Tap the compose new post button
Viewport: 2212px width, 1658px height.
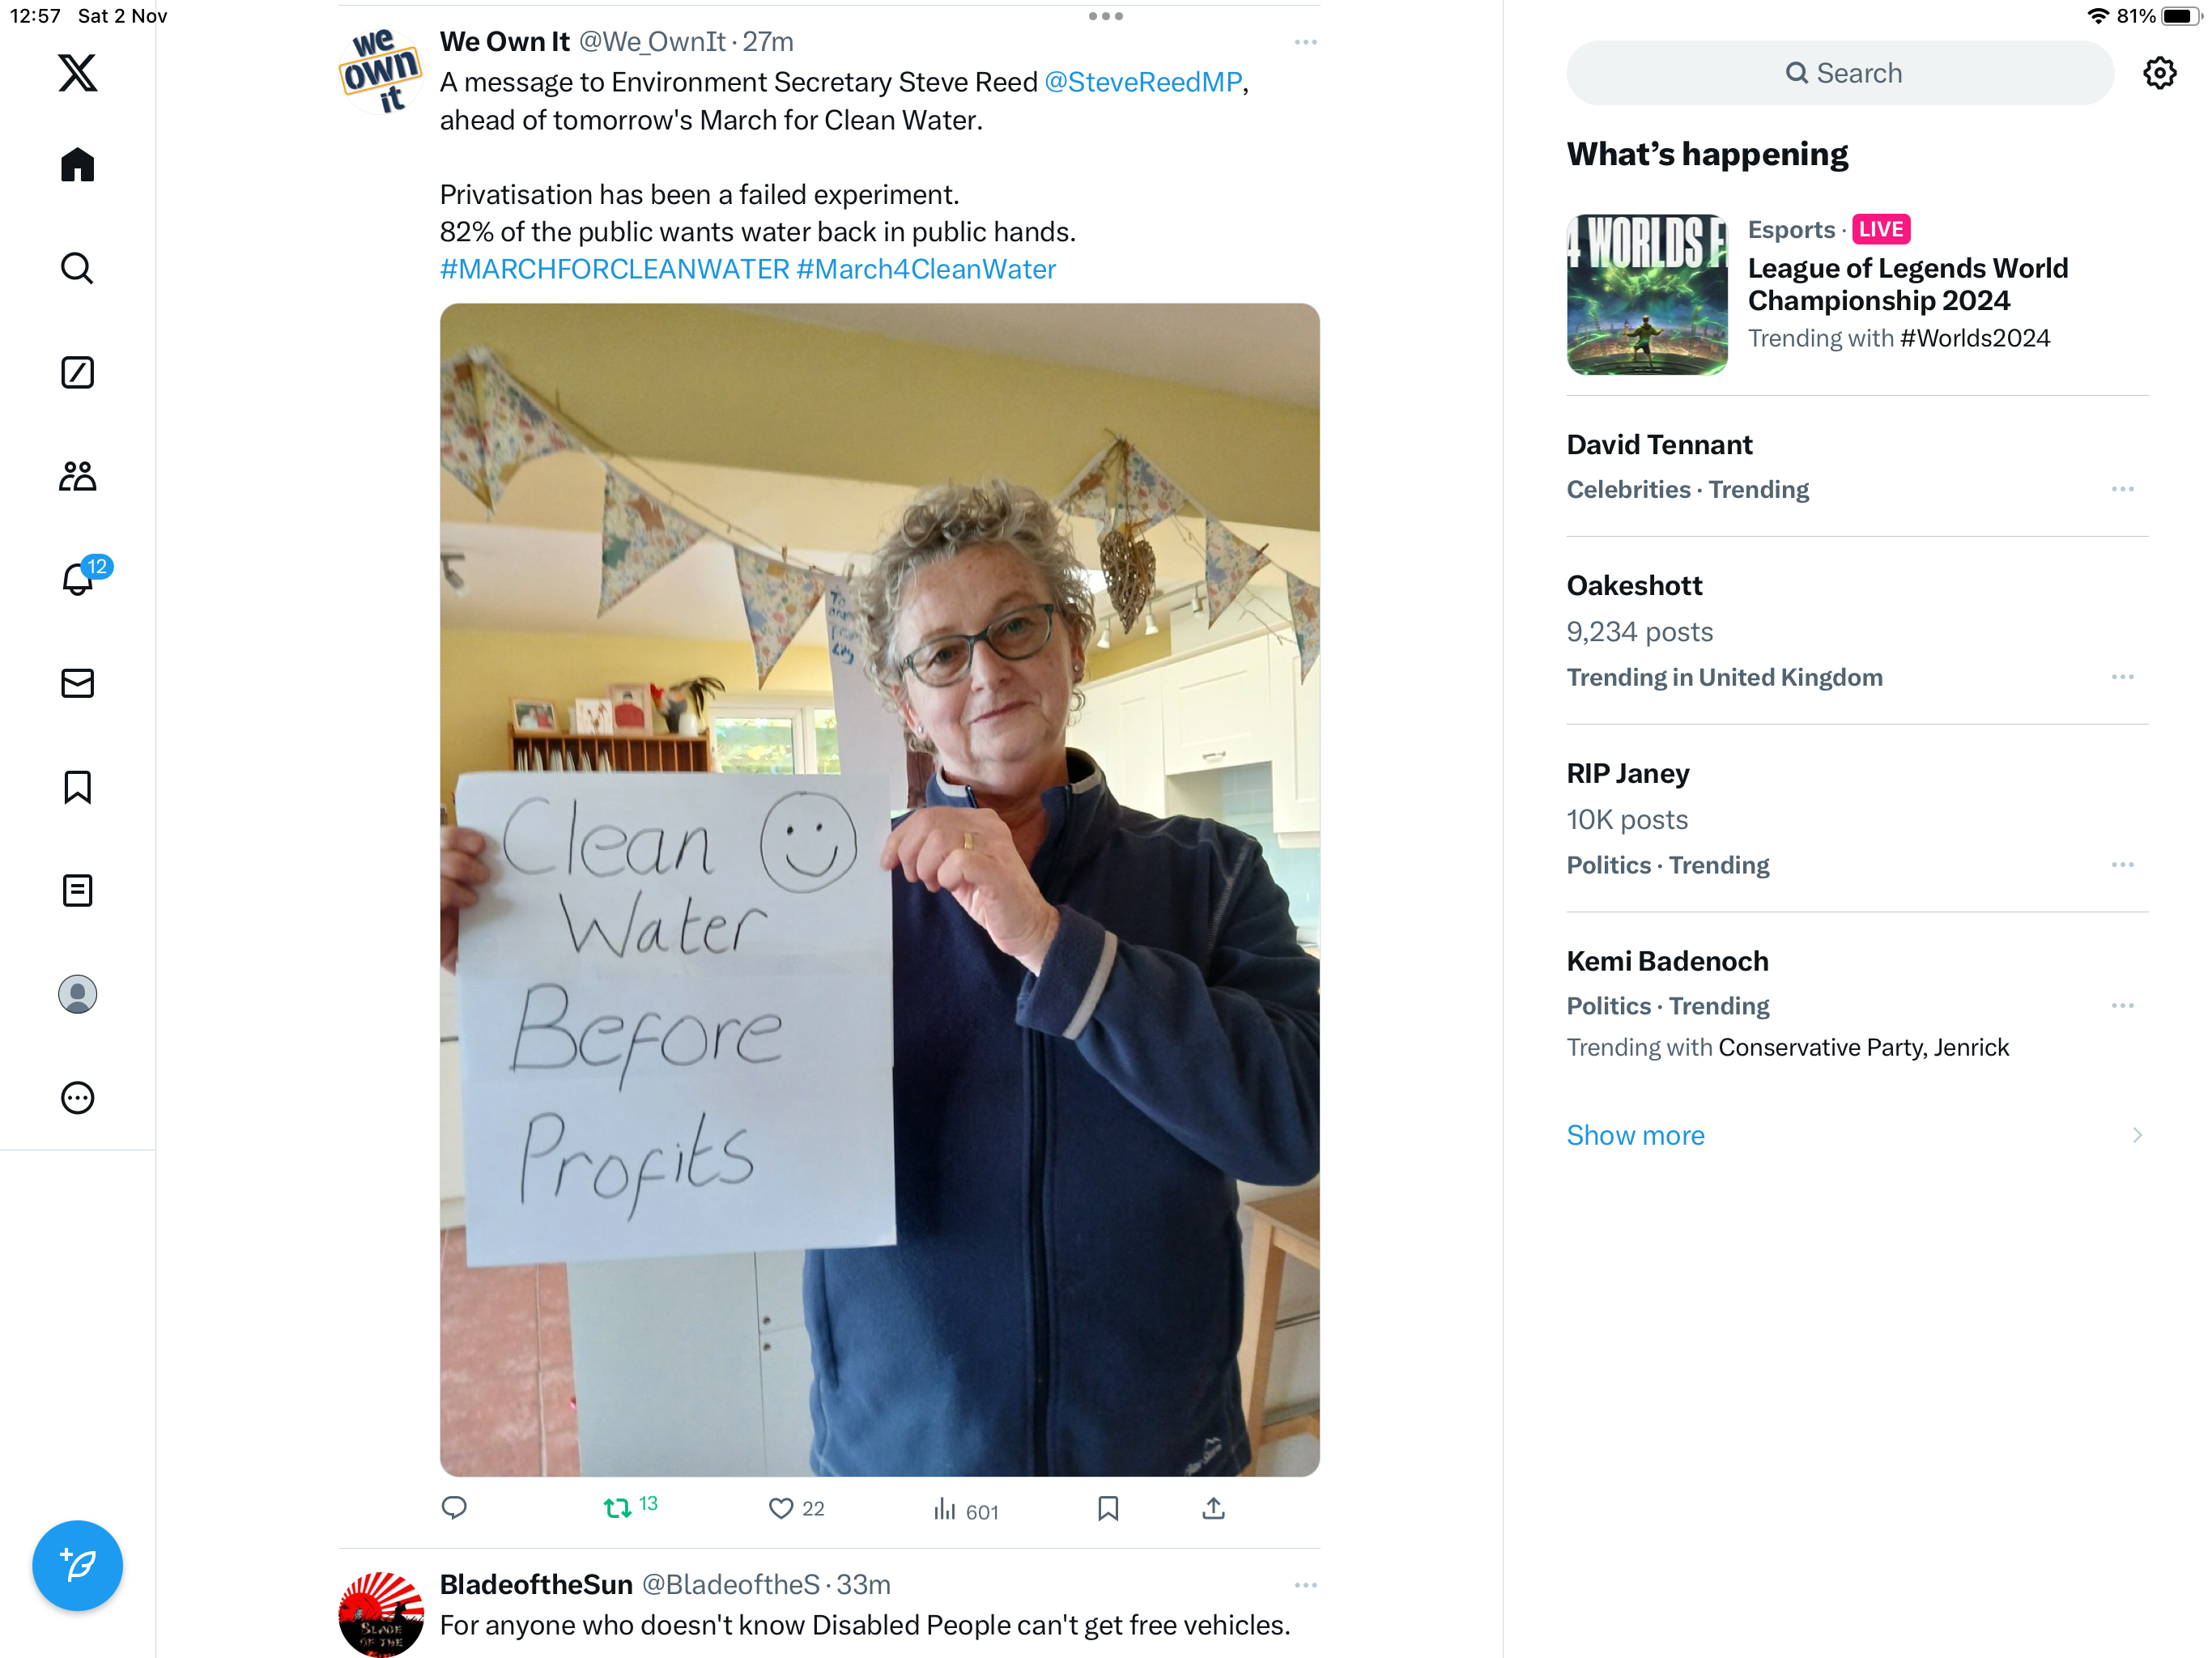pos(77,1565)
